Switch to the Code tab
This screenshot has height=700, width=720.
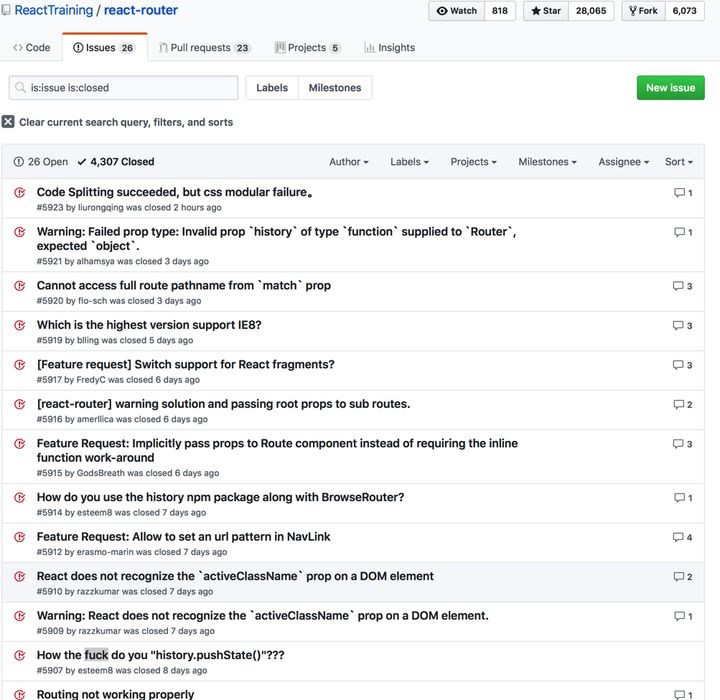pyautogui.click(x=32, y=48)
